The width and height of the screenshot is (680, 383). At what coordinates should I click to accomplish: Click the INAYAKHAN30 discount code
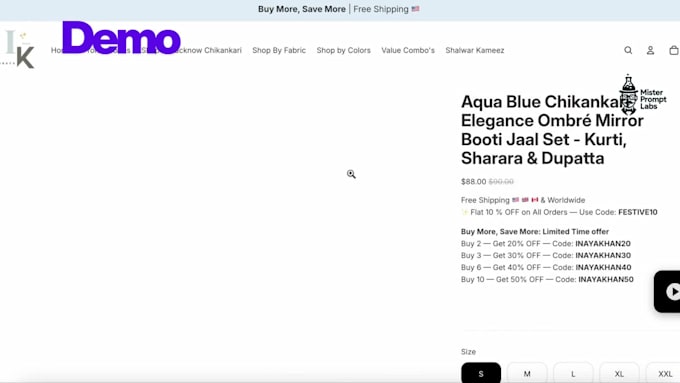coord(603,255)
